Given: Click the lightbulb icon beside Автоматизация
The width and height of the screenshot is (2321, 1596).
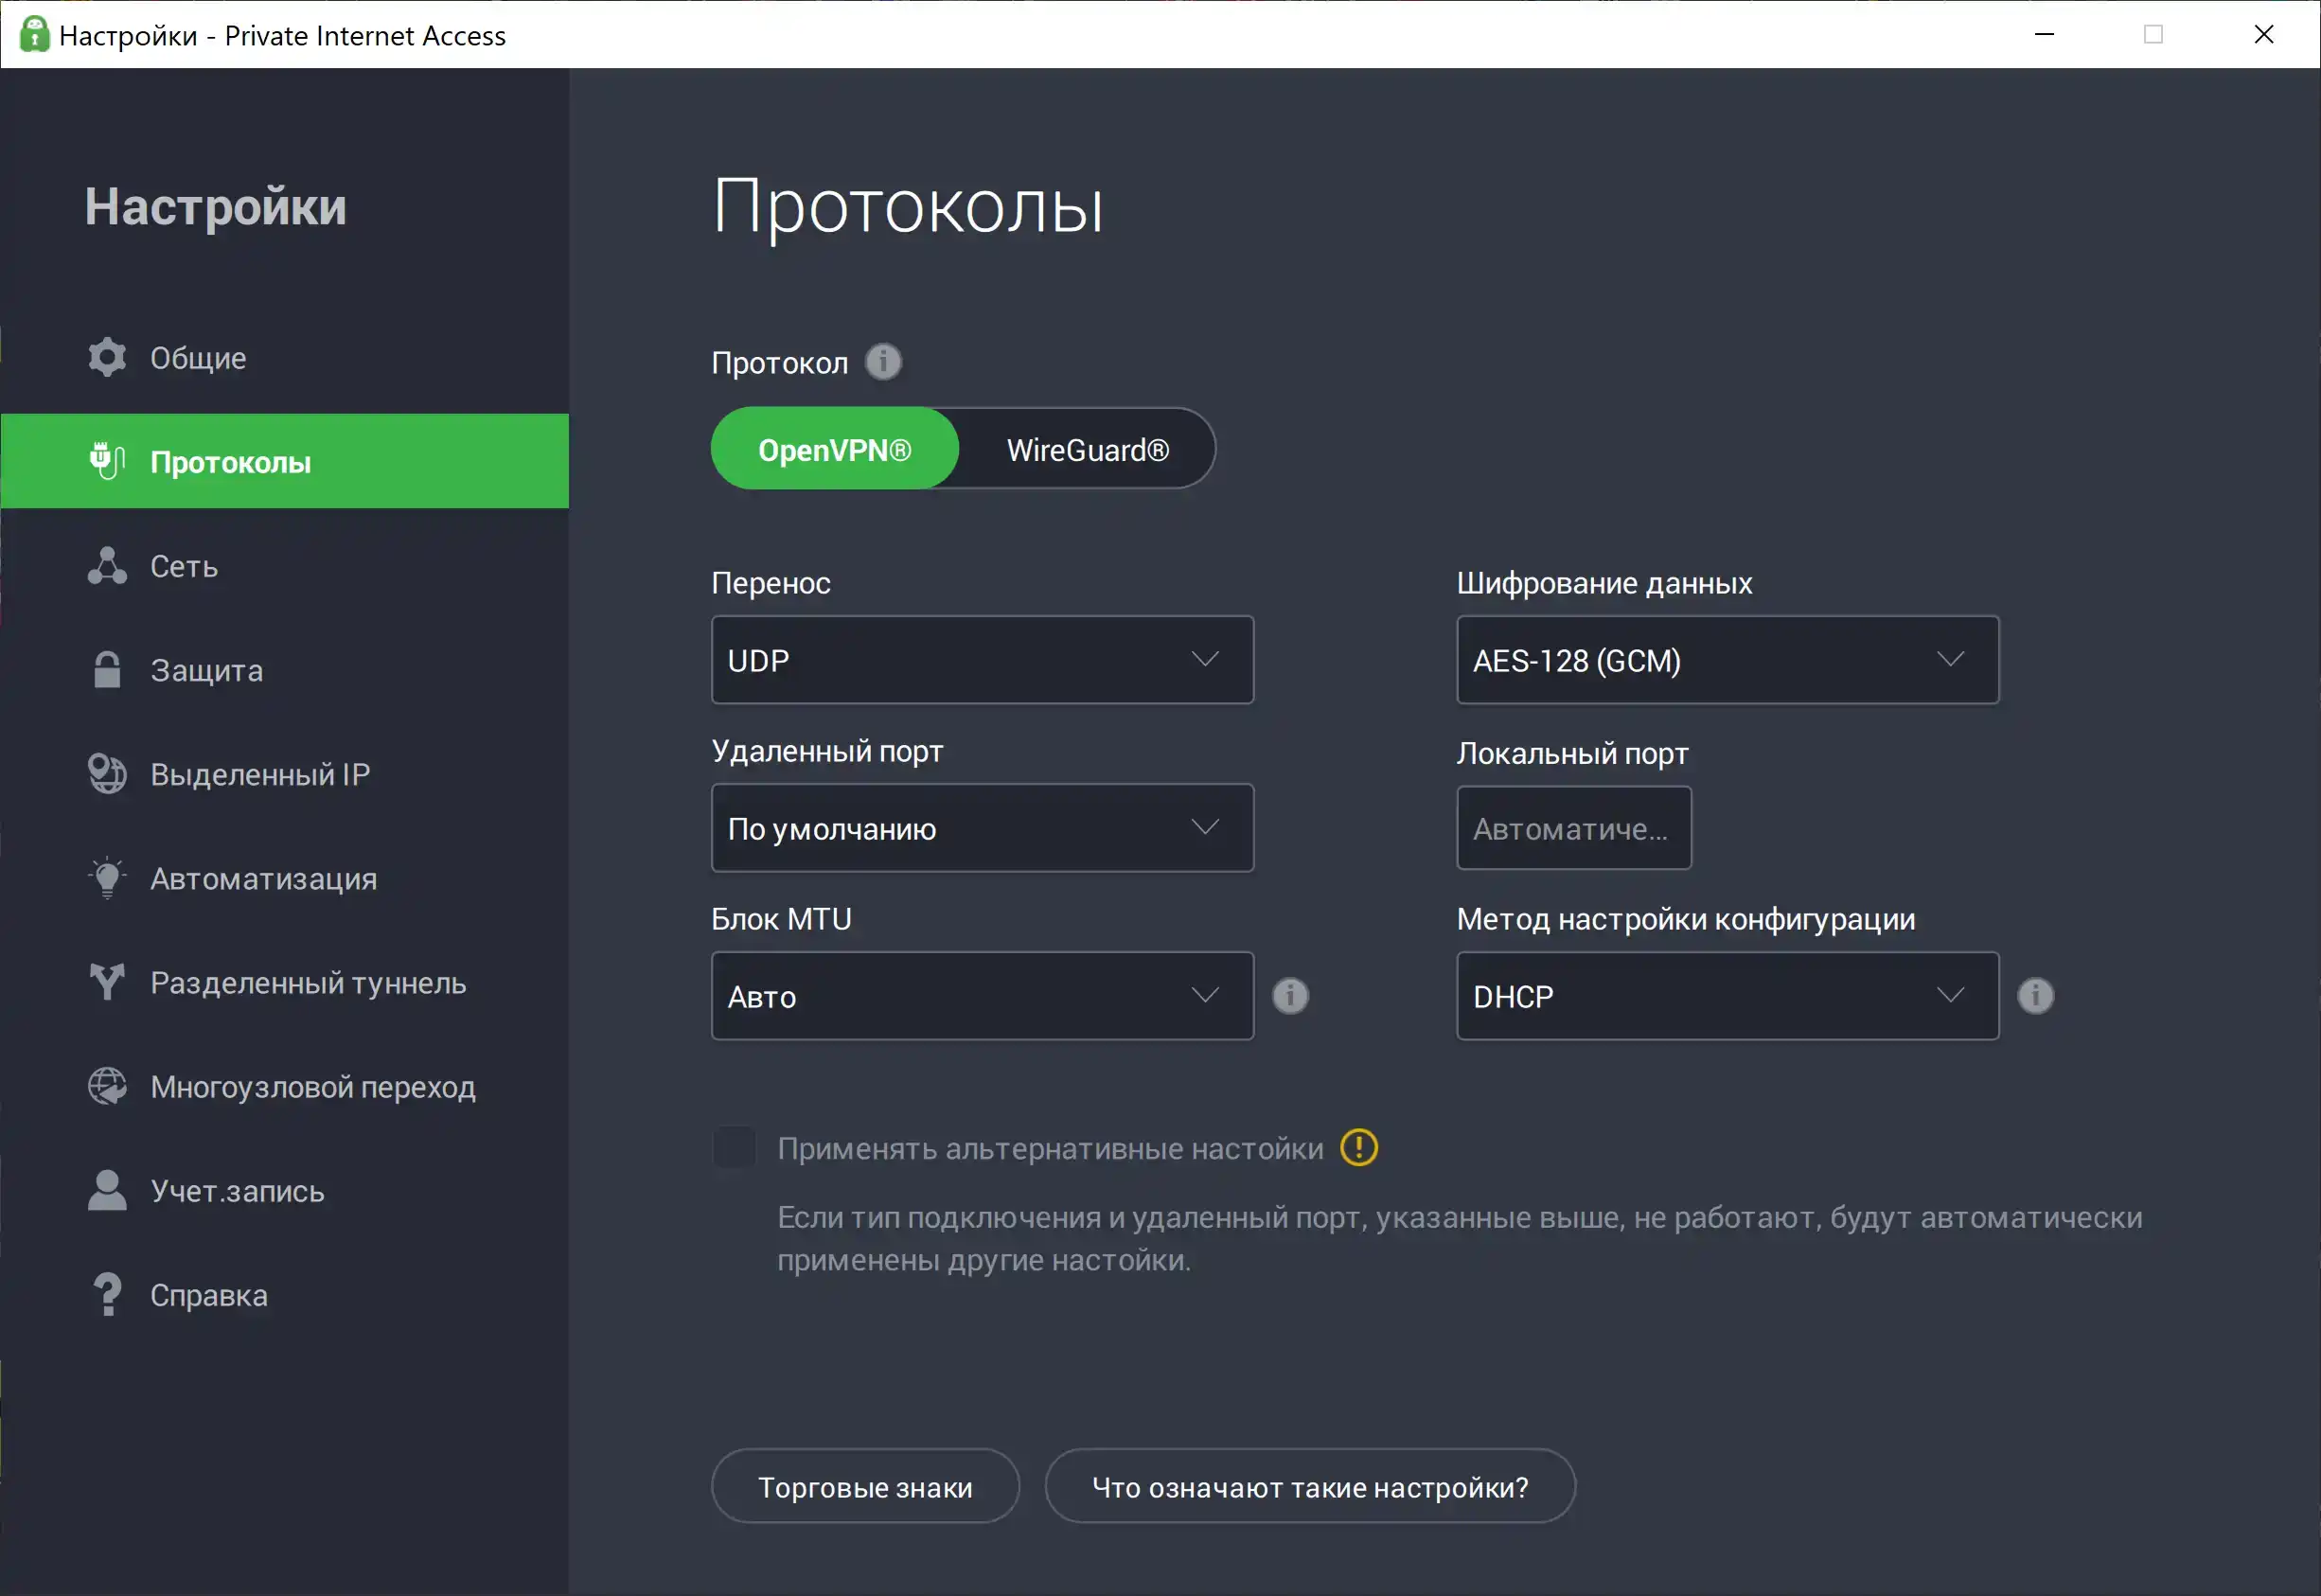Looking at the screenshot, I should [107, 878].
